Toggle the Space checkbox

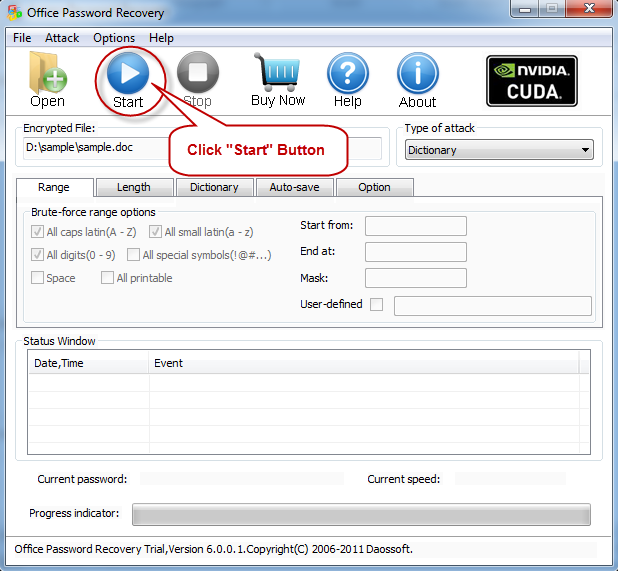(37, 278)
